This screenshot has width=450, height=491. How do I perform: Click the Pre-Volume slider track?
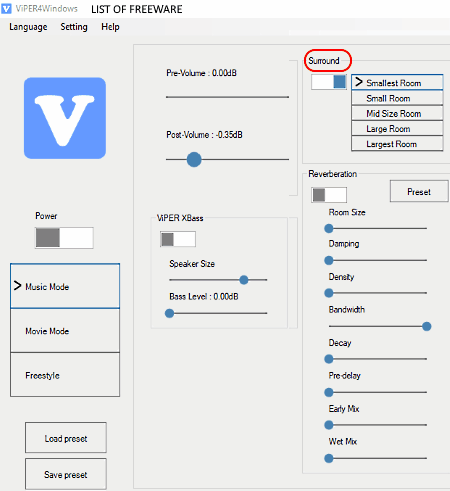click(227, 97)
